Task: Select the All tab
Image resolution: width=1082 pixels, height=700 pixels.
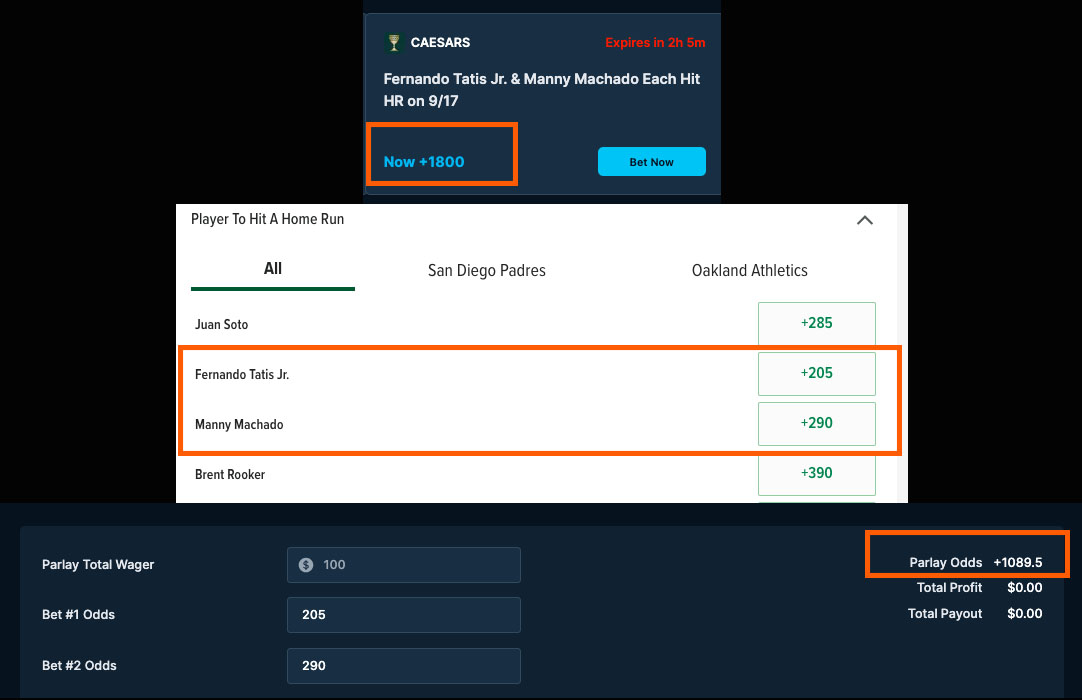Action: 273,269
